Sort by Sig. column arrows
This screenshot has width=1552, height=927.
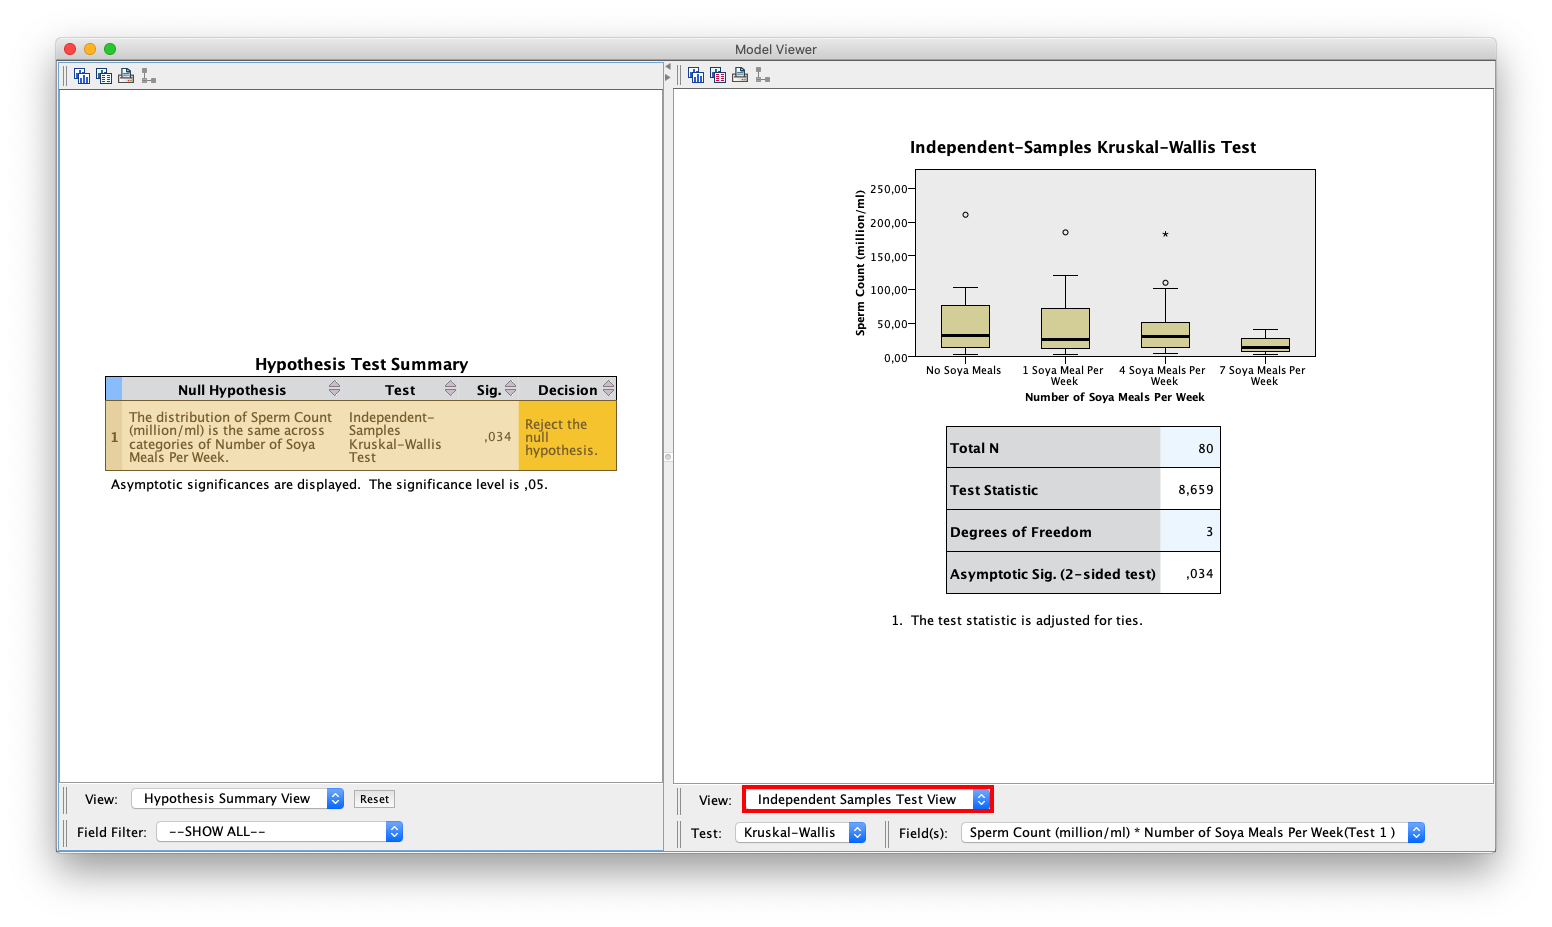510,389
